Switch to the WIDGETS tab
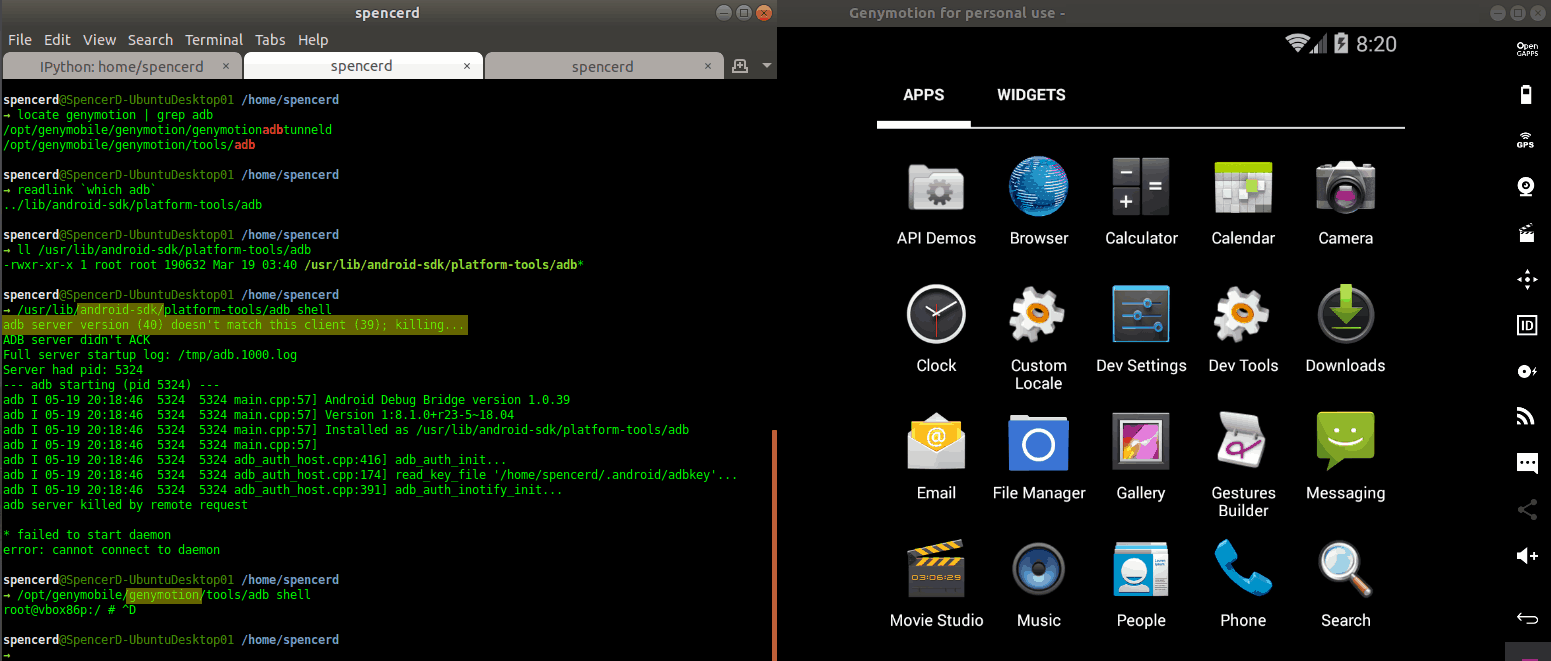Image resolution: width=1551 pixels, height=661 pixels. pyautogui.click(x=1031, y=95)
